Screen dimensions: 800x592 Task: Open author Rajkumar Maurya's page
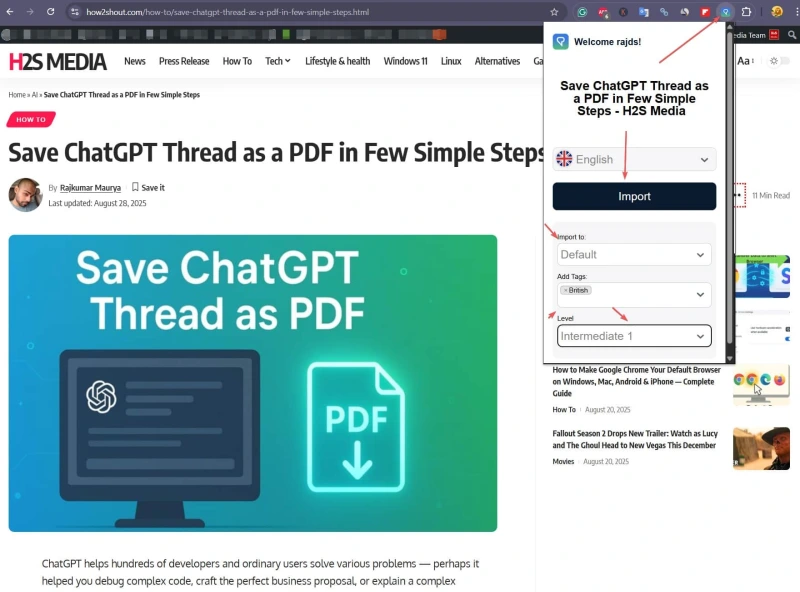pyautogui.click(x=90, y=187)
